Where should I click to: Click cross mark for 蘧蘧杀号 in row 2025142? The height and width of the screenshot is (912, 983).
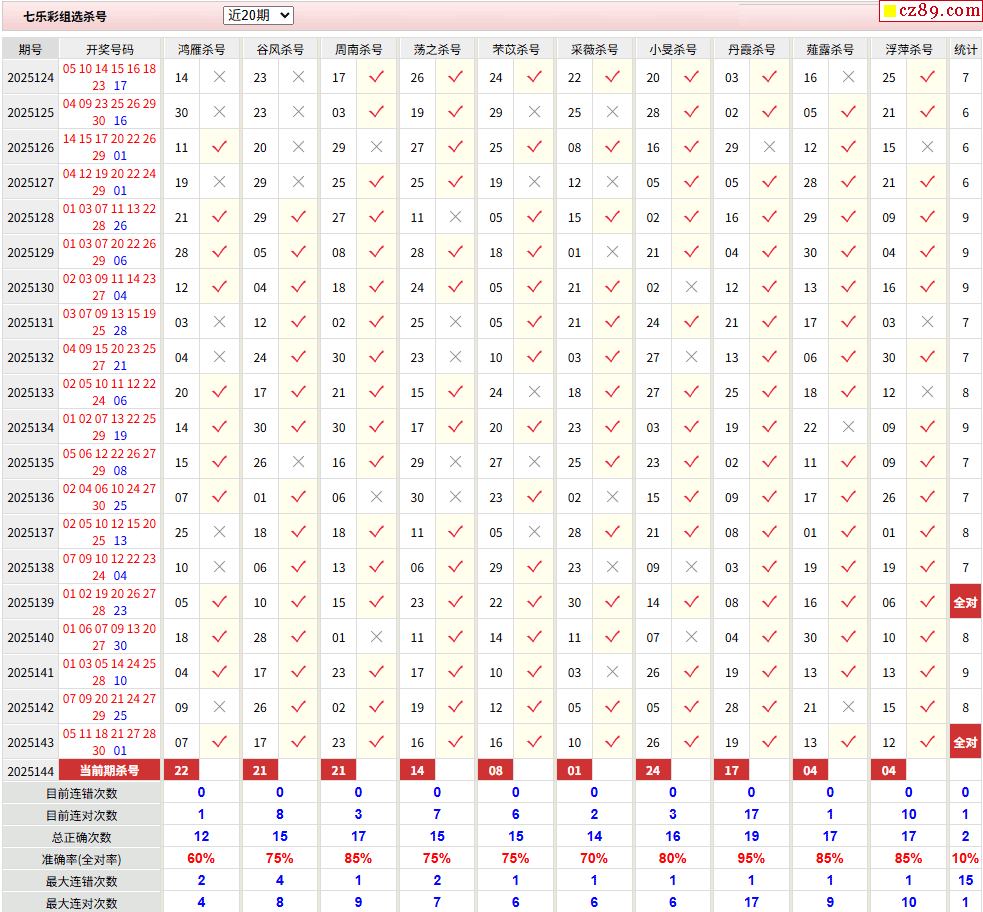848,707
